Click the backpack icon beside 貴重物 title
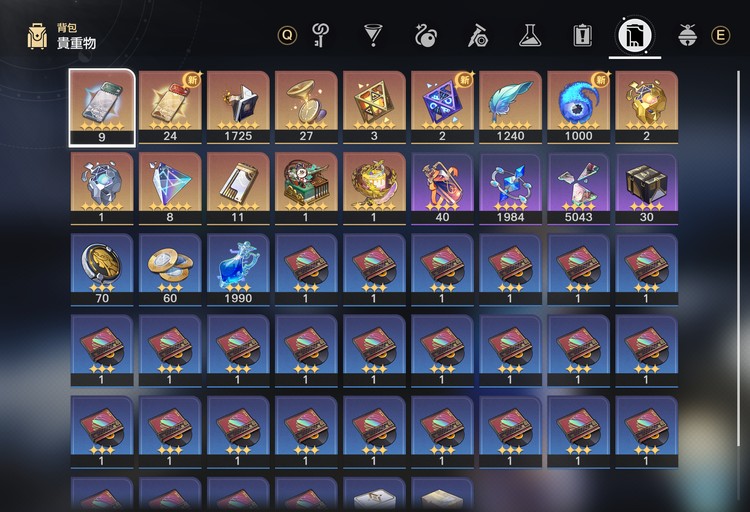 coord(37,36)
